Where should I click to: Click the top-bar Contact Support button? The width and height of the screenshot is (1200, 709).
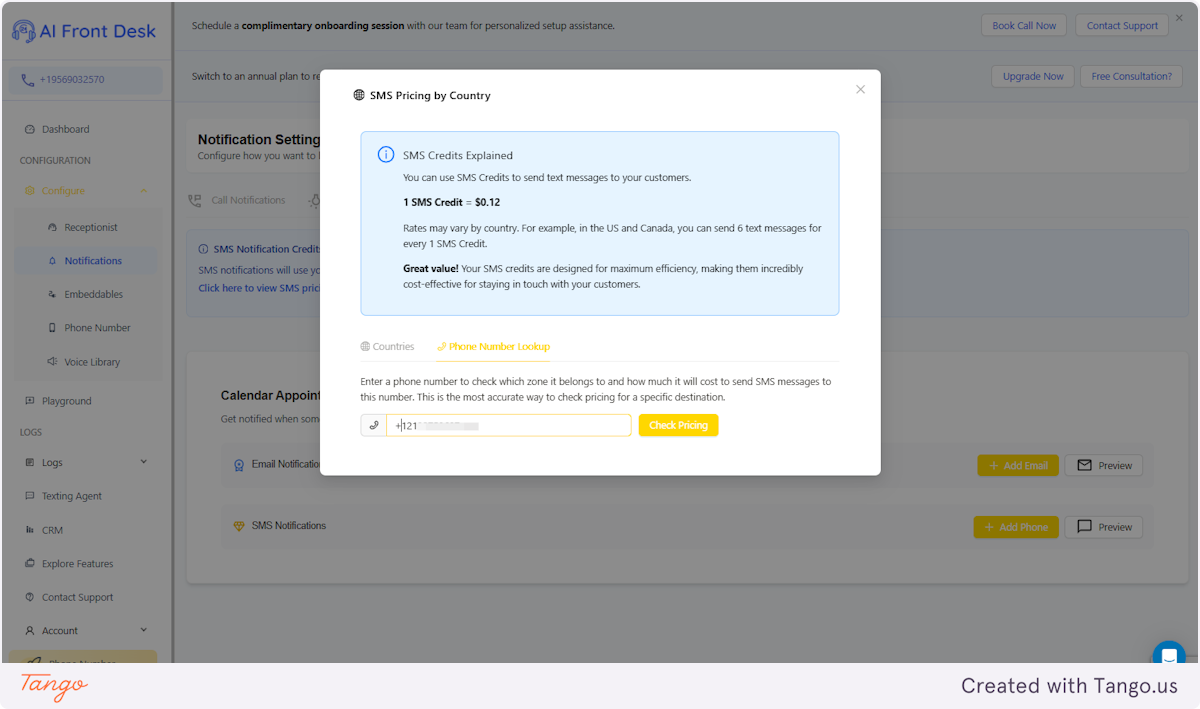[1122, 25]
